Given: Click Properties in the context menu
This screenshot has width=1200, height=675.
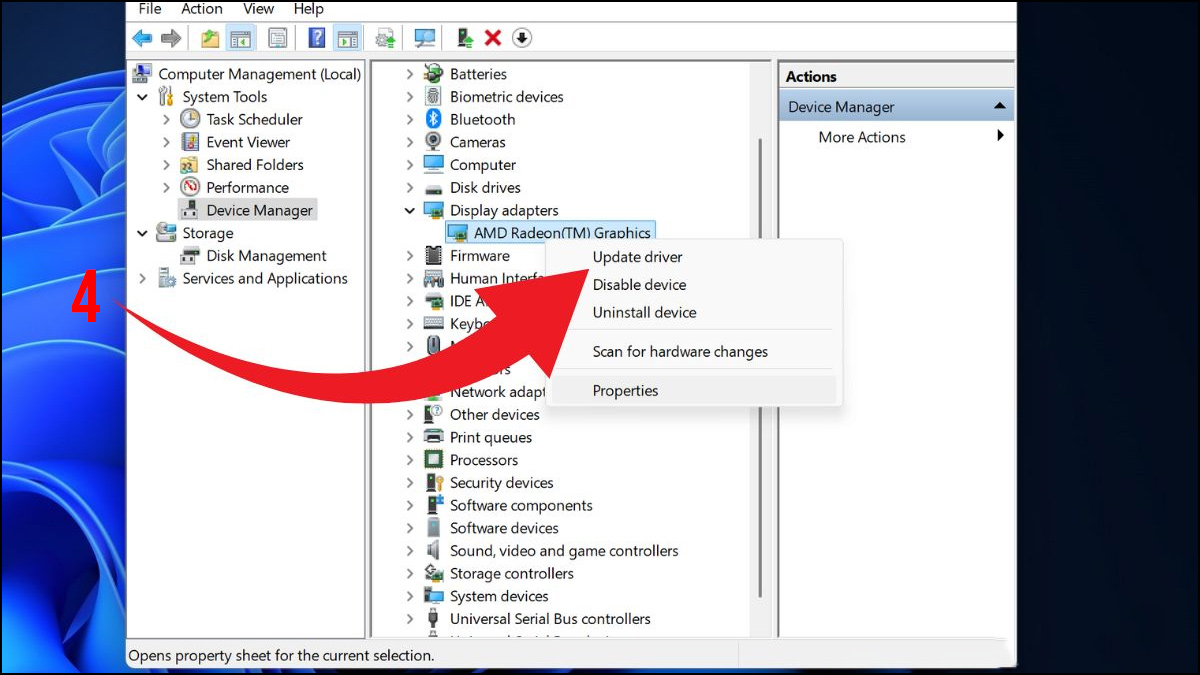Looking at the screenshot, I should (x=625, y=390).
